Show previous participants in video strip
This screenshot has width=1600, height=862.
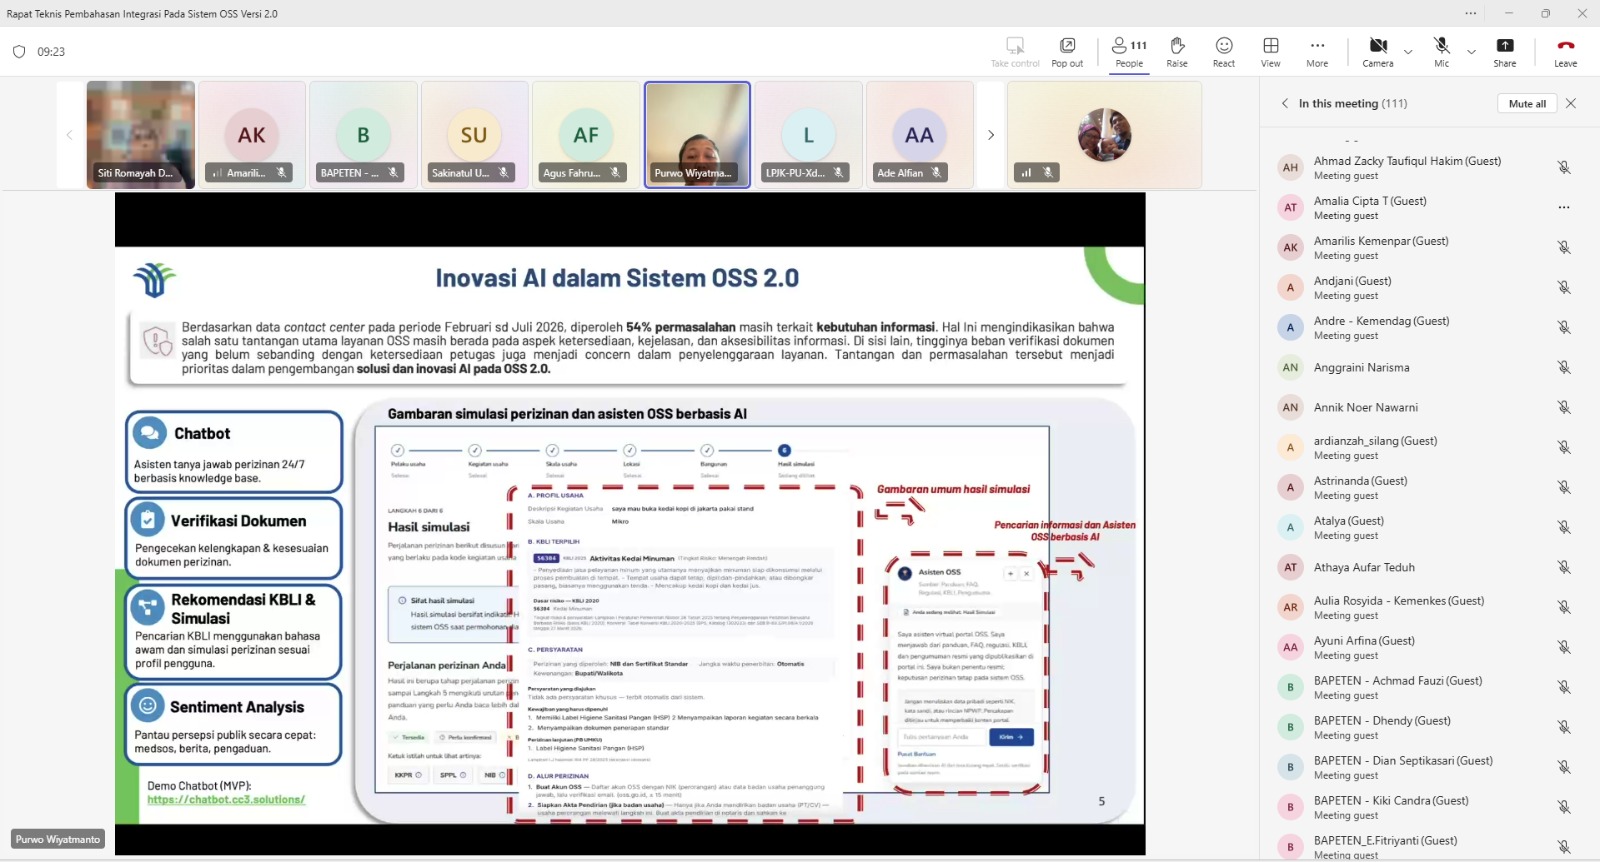(x=69, y=135)
